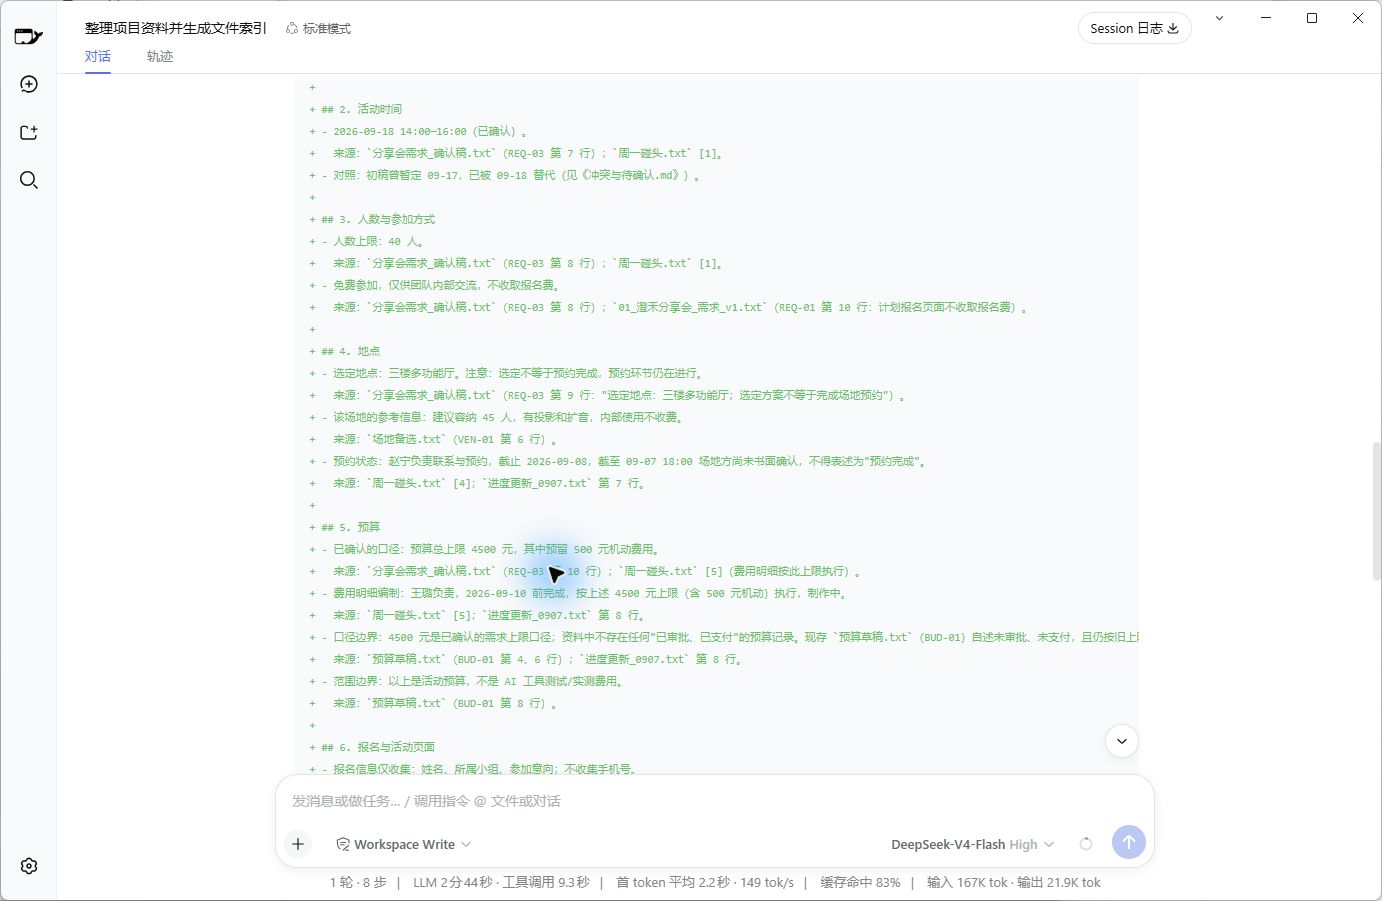The width and height of the screenshot is (1382, 901).
Task: Click the 标准模式 mode label
Action: pos(318,28)
